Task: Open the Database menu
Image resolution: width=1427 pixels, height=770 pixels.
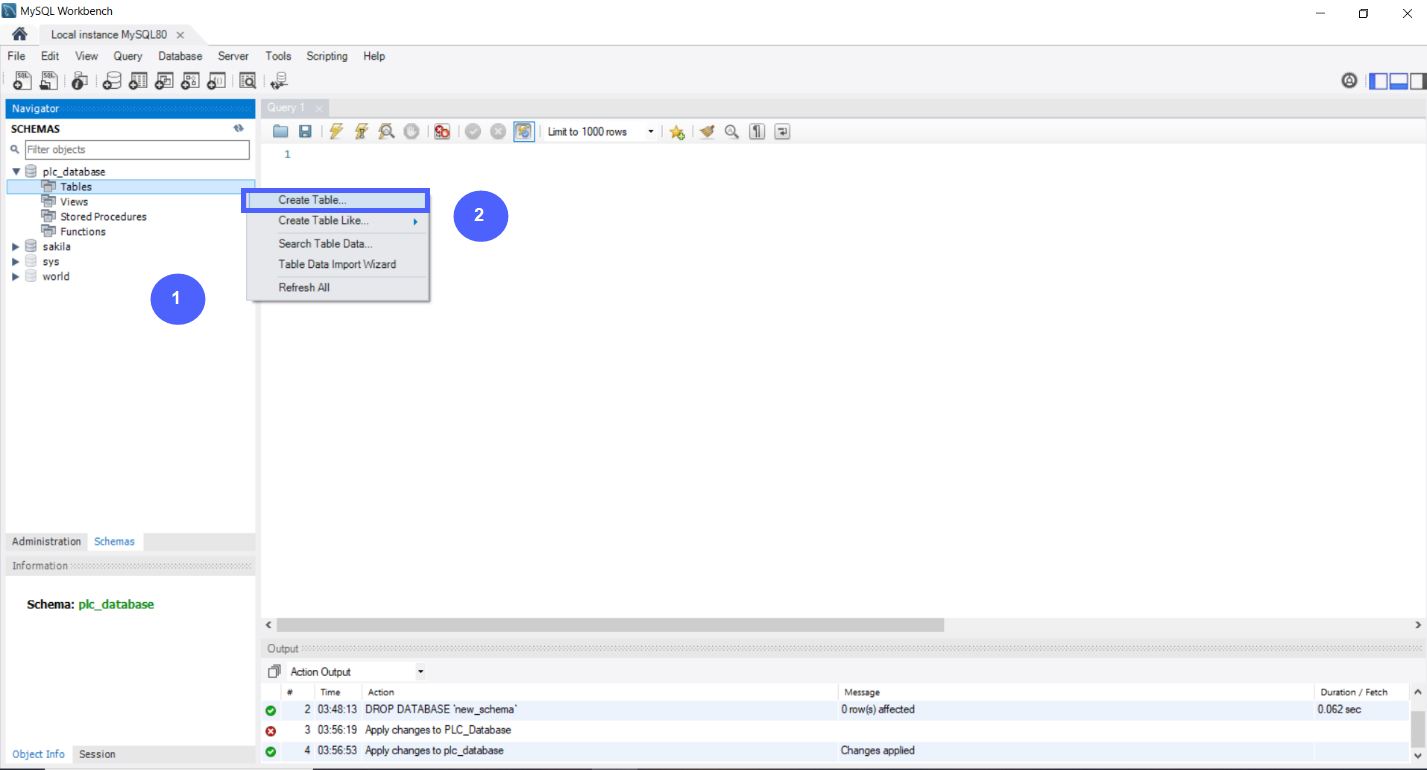Action: [180, 56]
